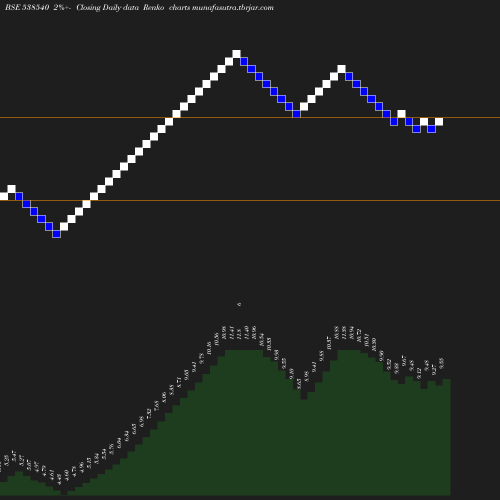Screen dimensions: 500x500
Task: Click the 6.34 value label
Action: click(x=127, y=436)
